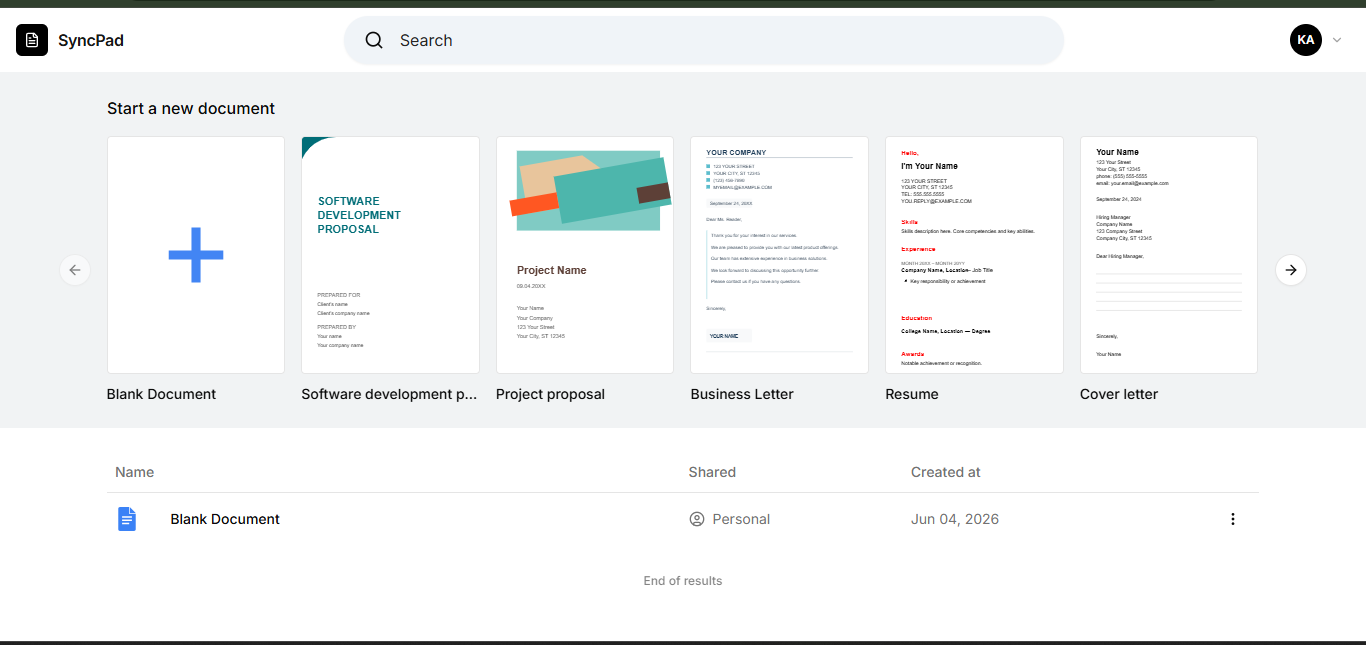
Task: Click the End of results text
Action: [x=683, y=580]
